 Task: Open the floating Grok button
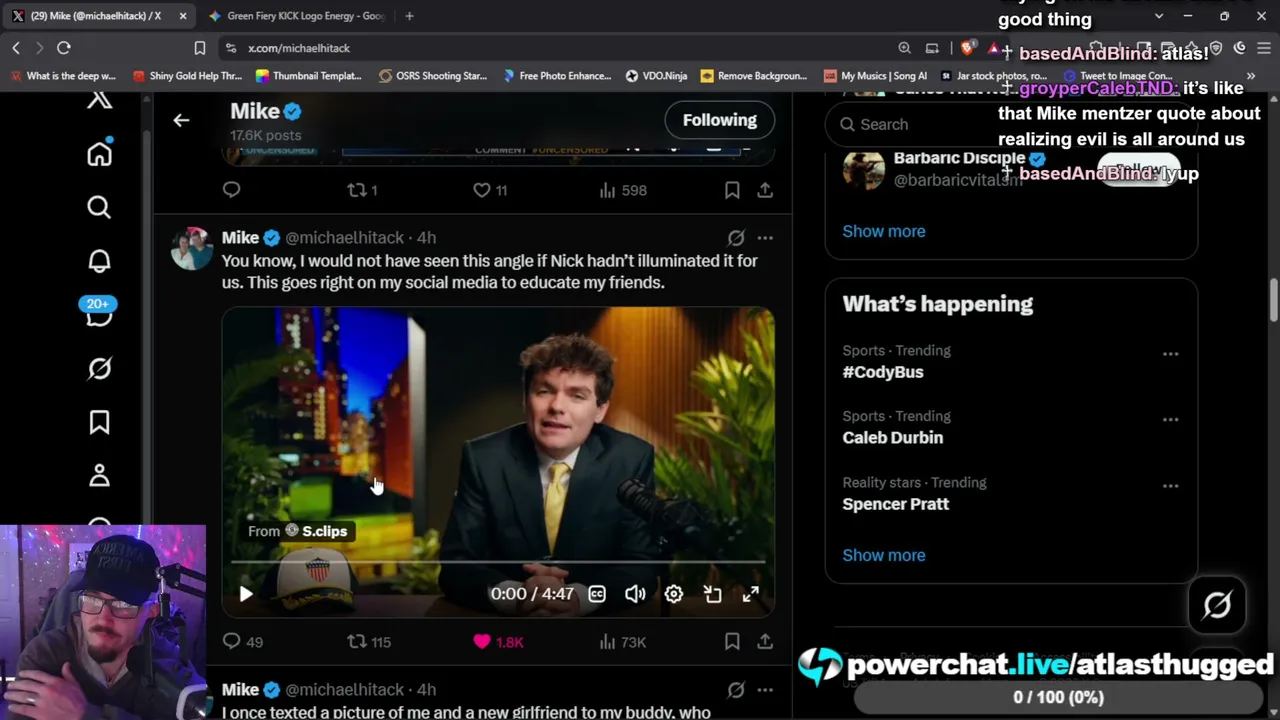1217,605
